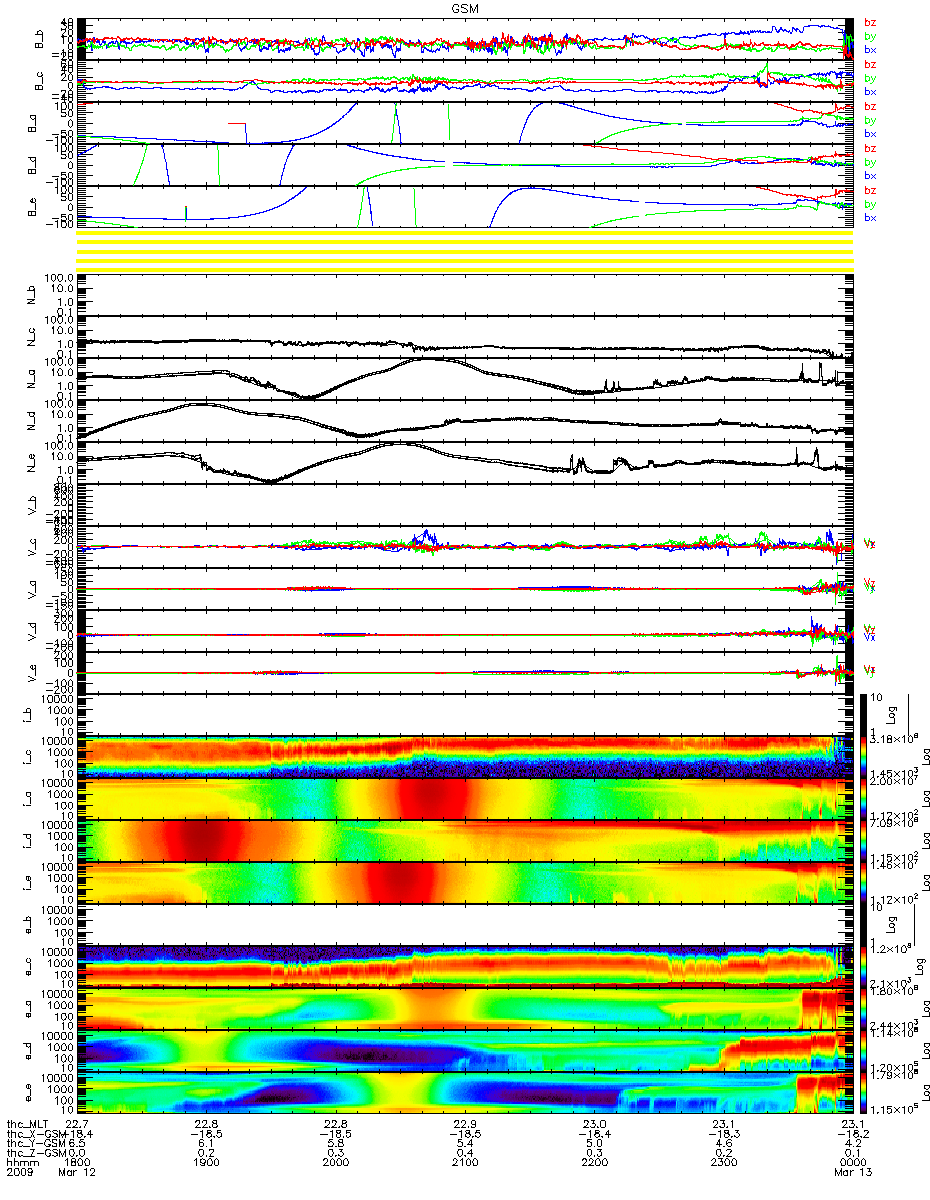Click the i_d ion spectrogram panel
930x1200 pixels.
click(x=463, y=840)
